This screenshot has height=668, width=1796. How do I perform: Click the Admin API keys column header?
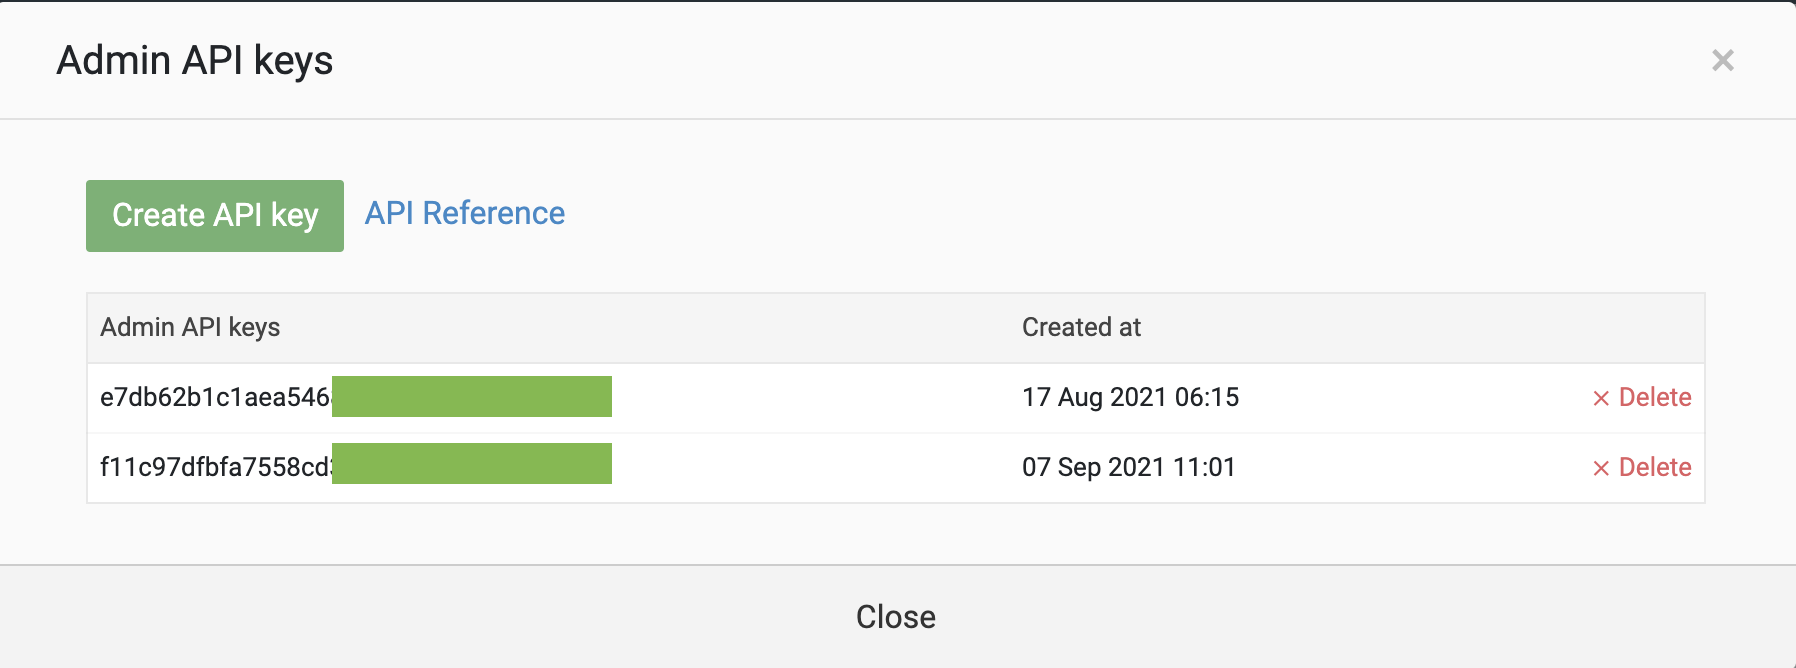(x=190, y=327)
